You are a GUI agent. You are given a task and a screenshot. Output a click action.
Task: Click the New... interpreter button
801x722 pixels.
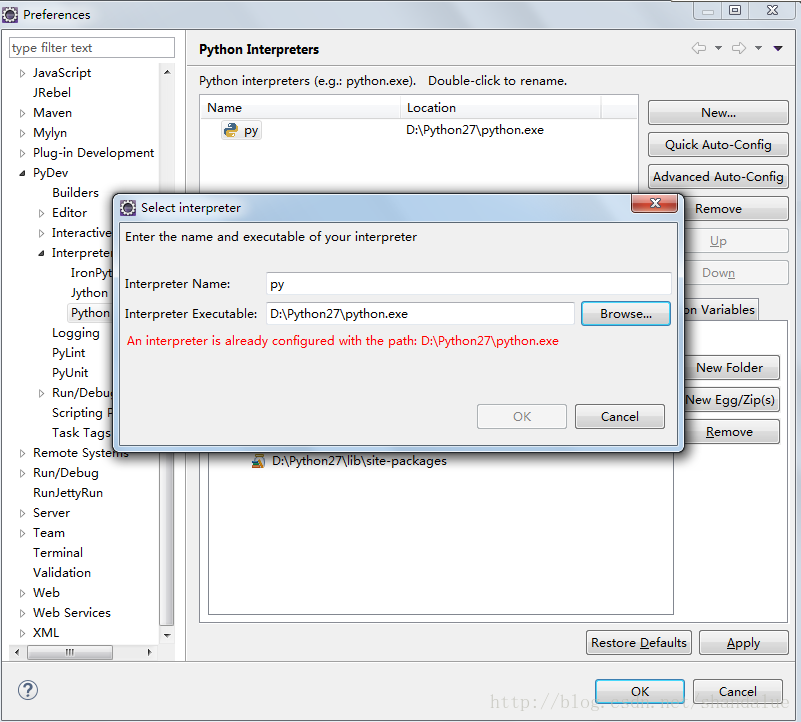718,112
